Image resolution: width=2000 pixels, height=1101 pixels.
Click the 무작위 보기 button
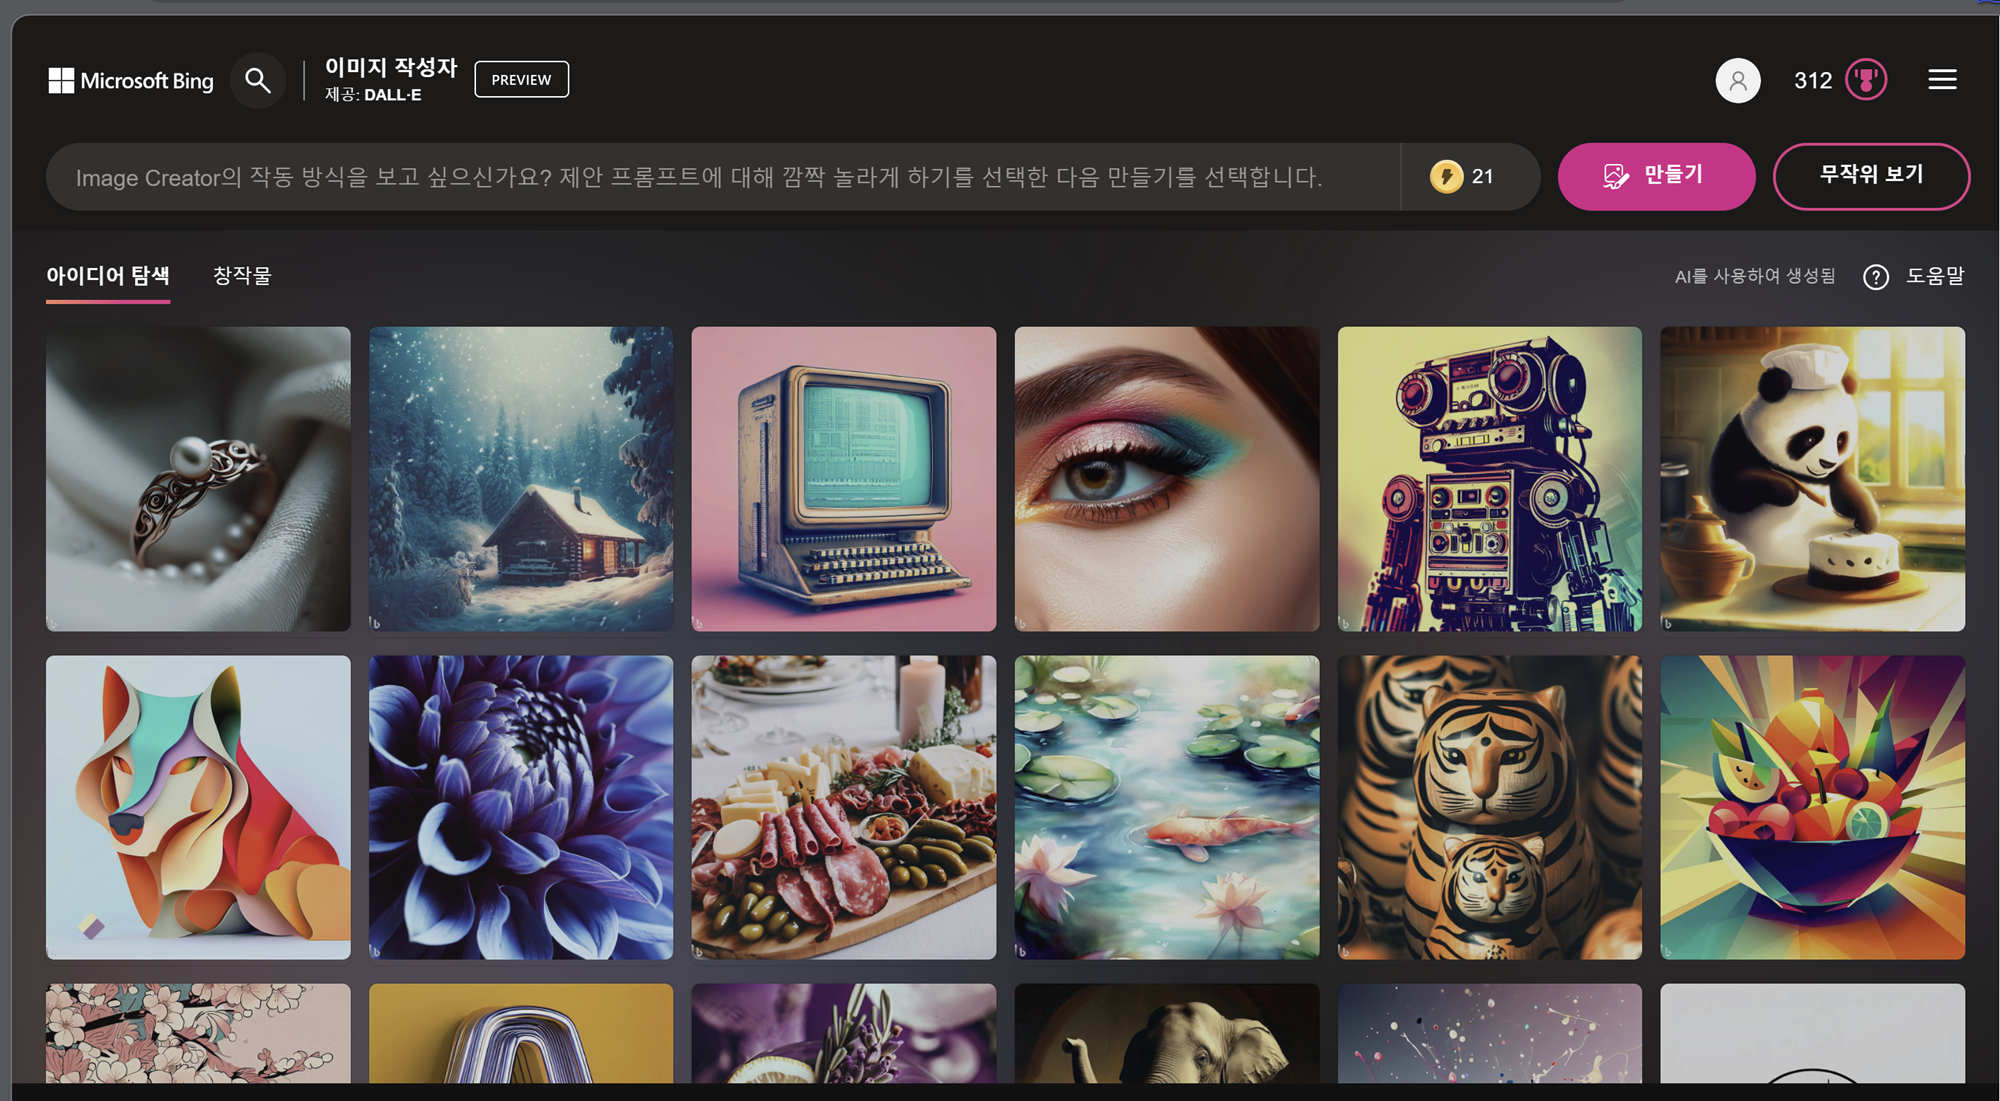[x=1871, y=176]
